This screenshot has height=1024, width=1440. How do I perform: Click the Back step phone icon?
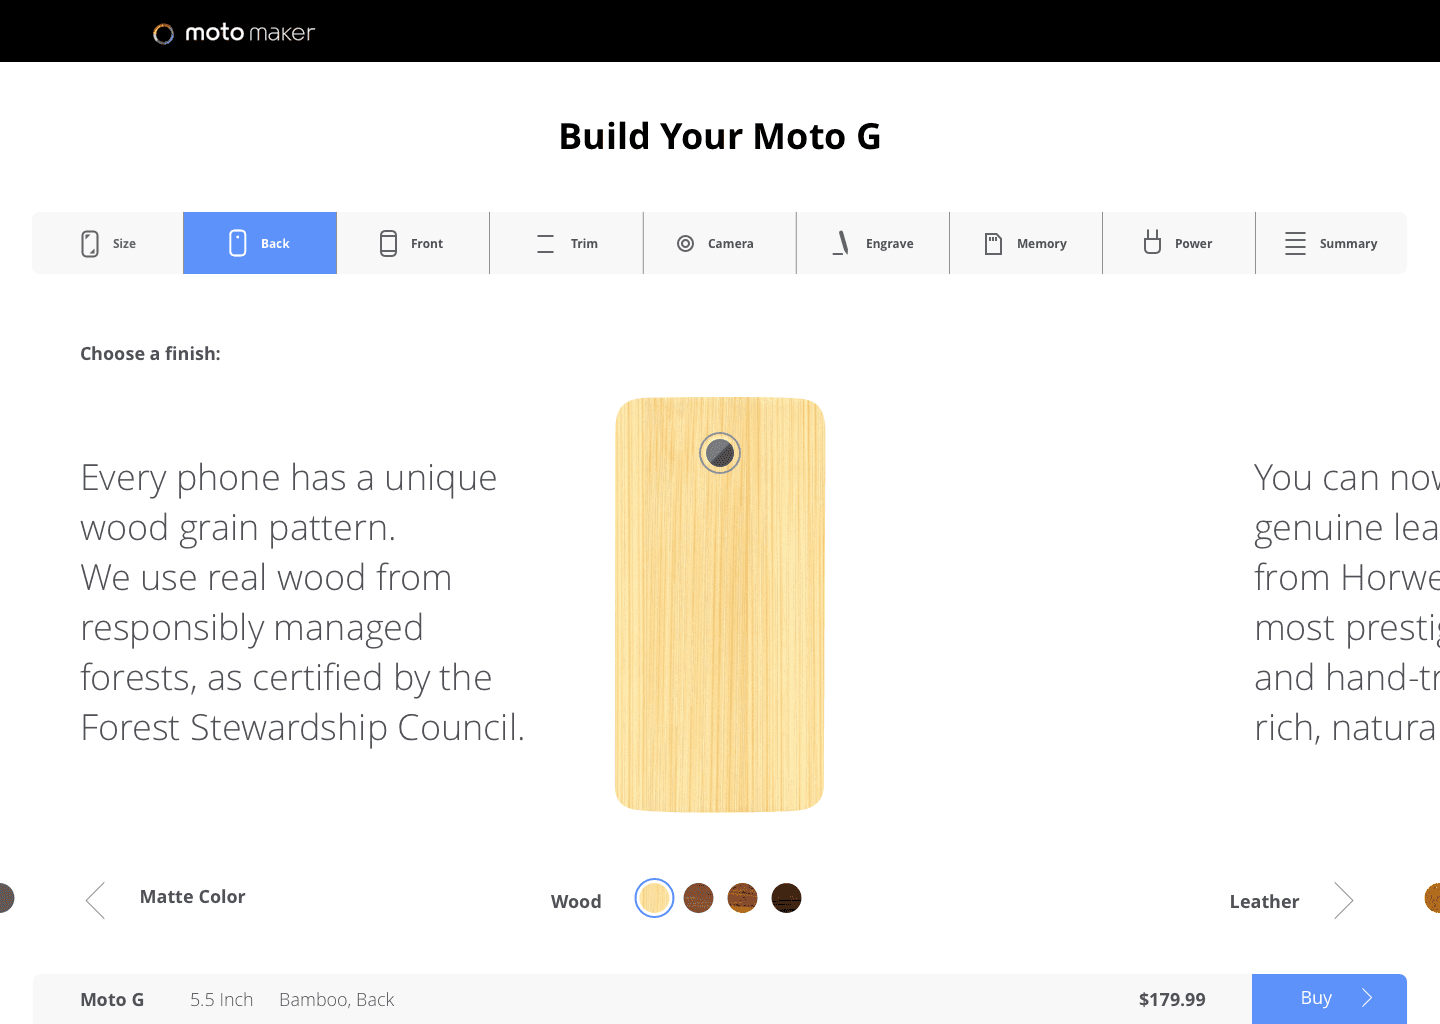click(238, 243)
